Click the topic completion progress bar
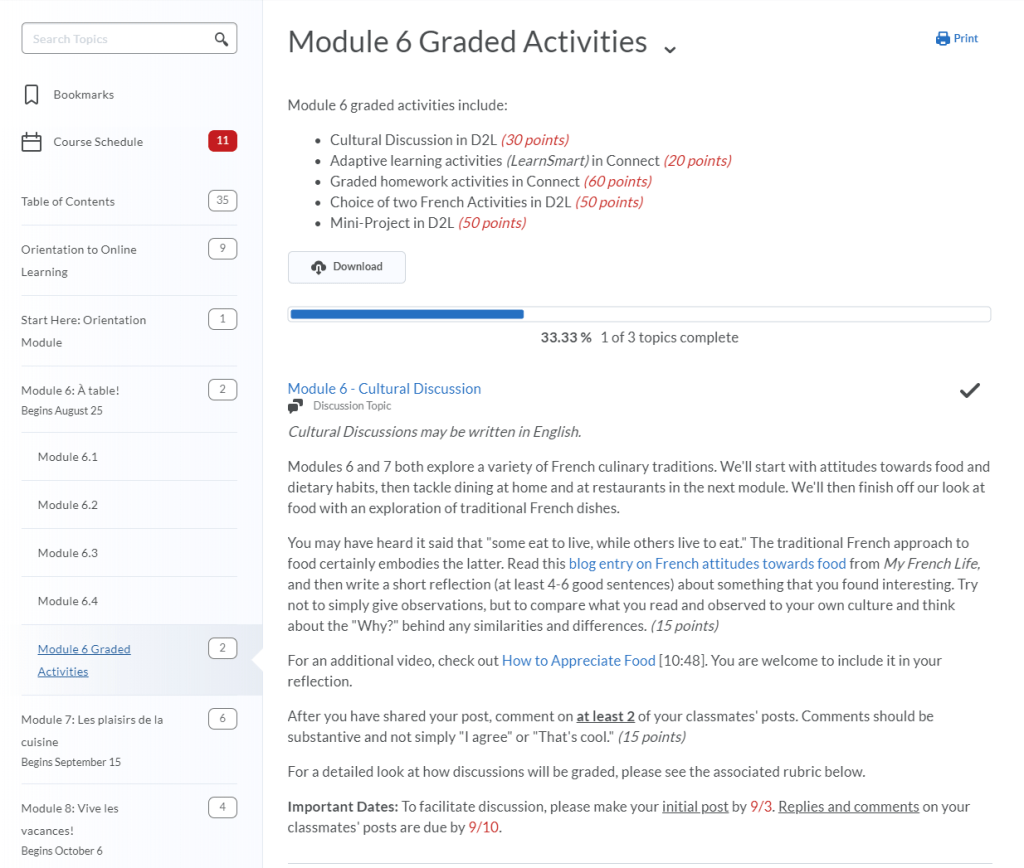The height and width of the screenshot is (868, 1024). pos(639,314)
